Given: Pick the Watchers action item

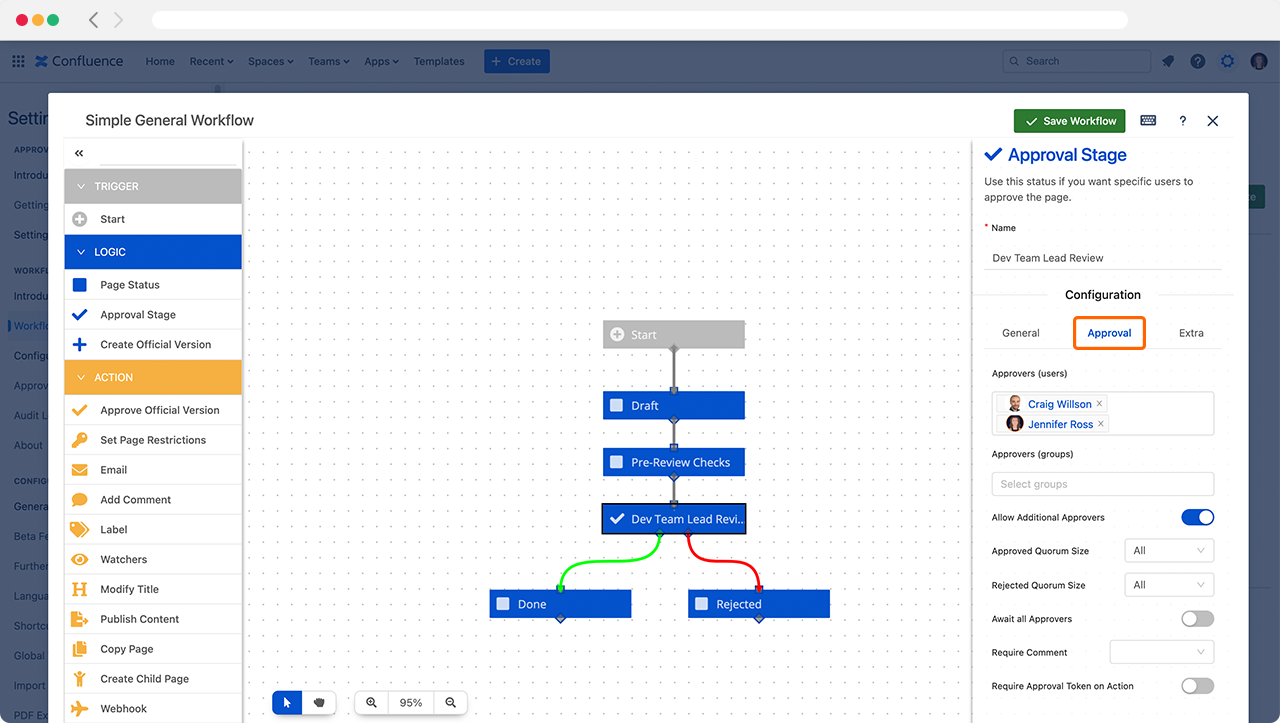Looking at the screenshot, I should [x=123, y=560].
